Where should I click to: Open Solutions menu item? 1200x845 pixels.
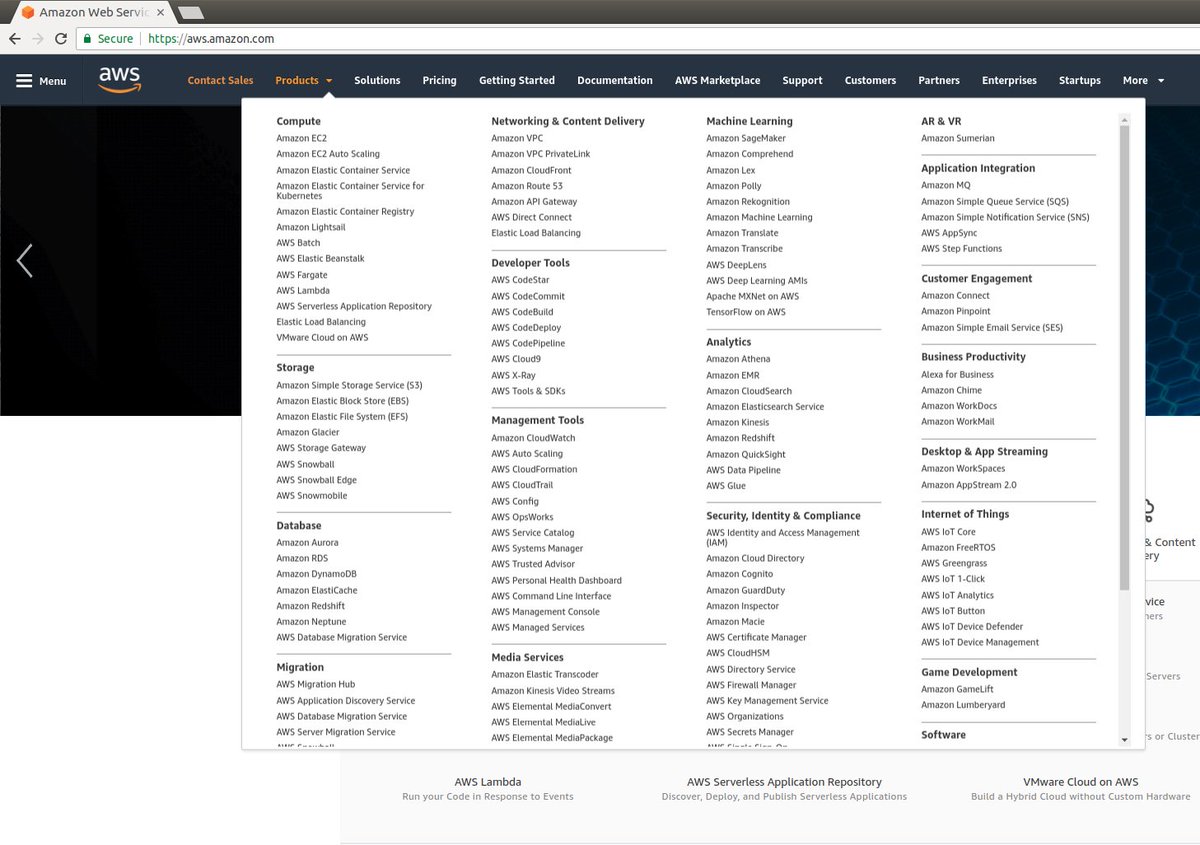click(x=377, y=80)
